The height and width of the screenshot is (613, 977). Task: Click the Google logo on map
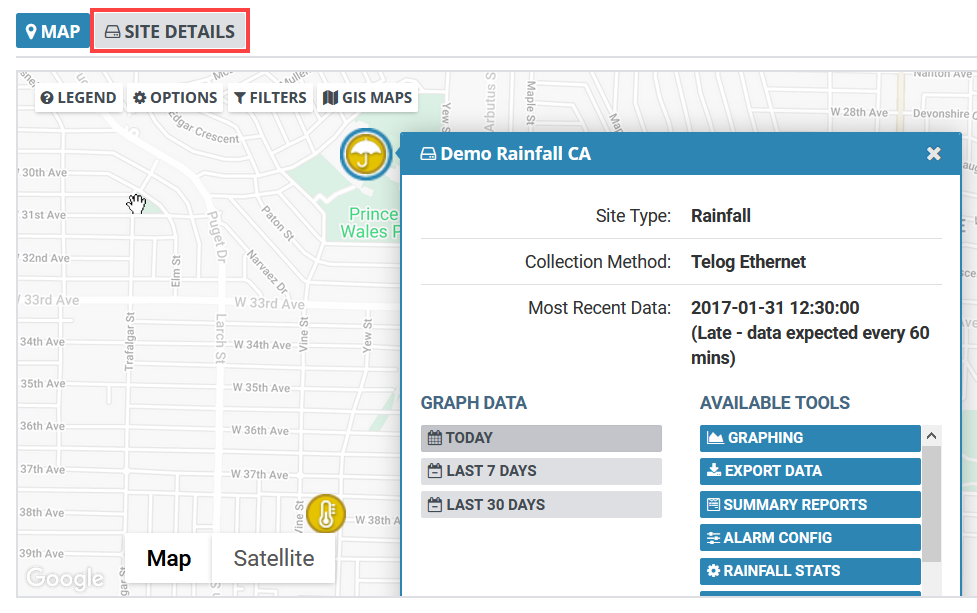point(65,579)
